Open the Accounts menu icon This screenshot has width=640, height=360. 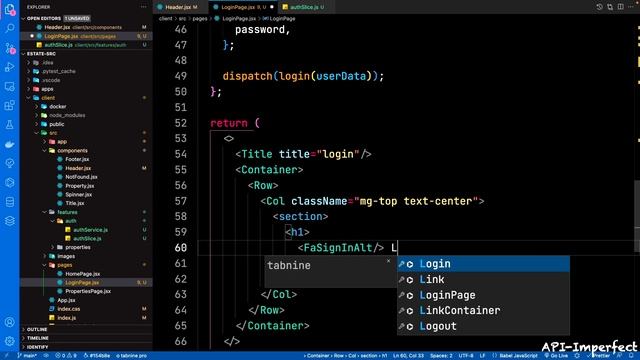(9, 322)
